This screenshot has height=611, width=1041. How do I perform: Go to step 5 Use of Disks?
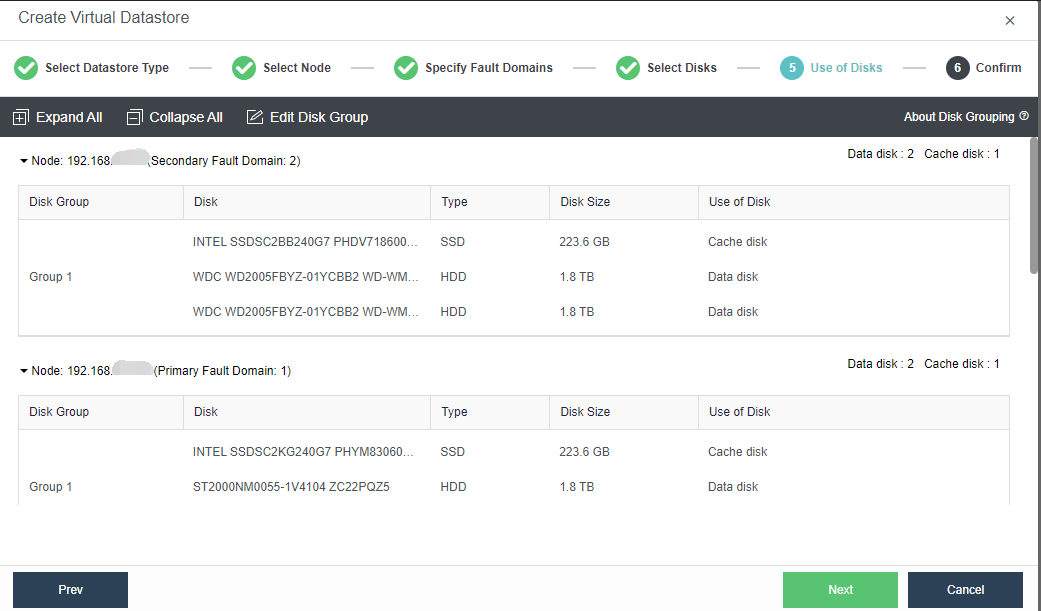pos(792,68)
